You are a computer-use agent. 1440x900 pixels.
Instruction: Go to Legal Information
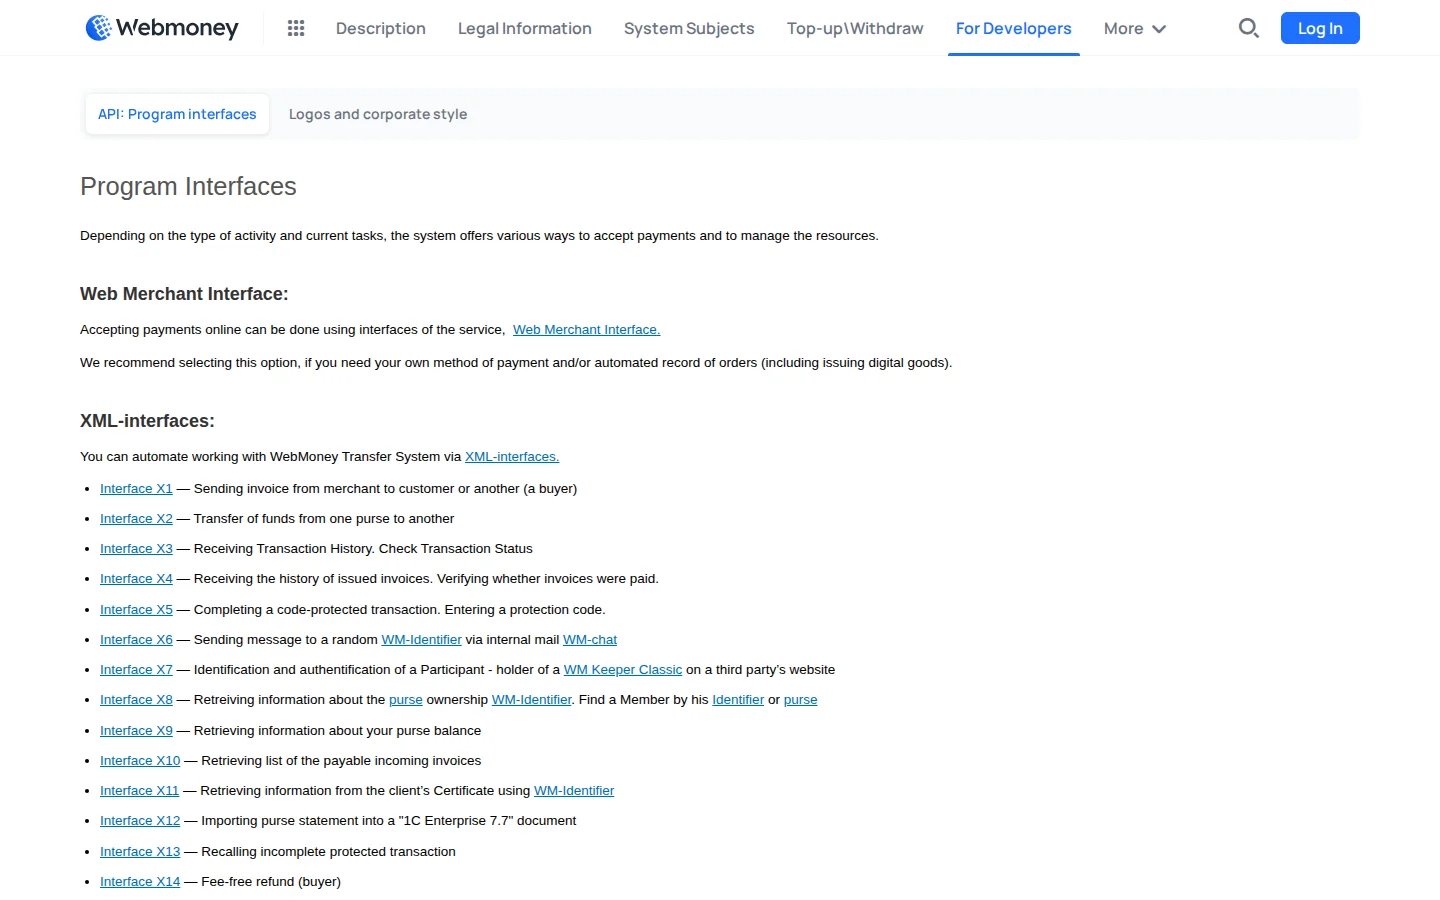[x=525, y=29]
